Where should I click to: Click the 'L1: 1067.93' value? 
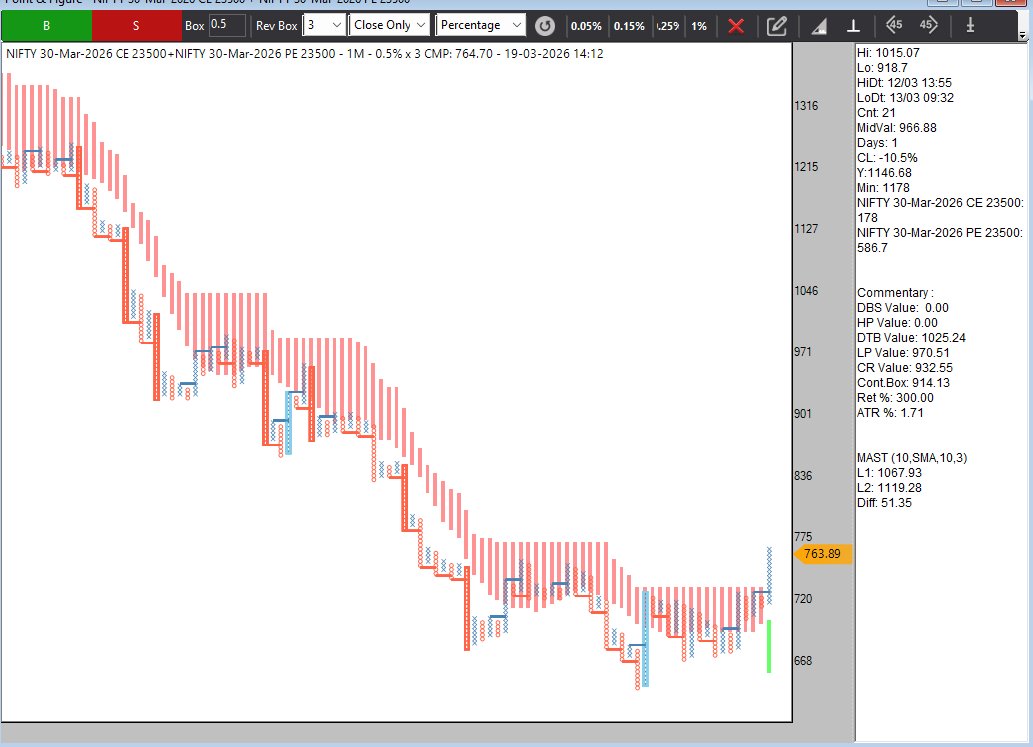tap(889, 473)
